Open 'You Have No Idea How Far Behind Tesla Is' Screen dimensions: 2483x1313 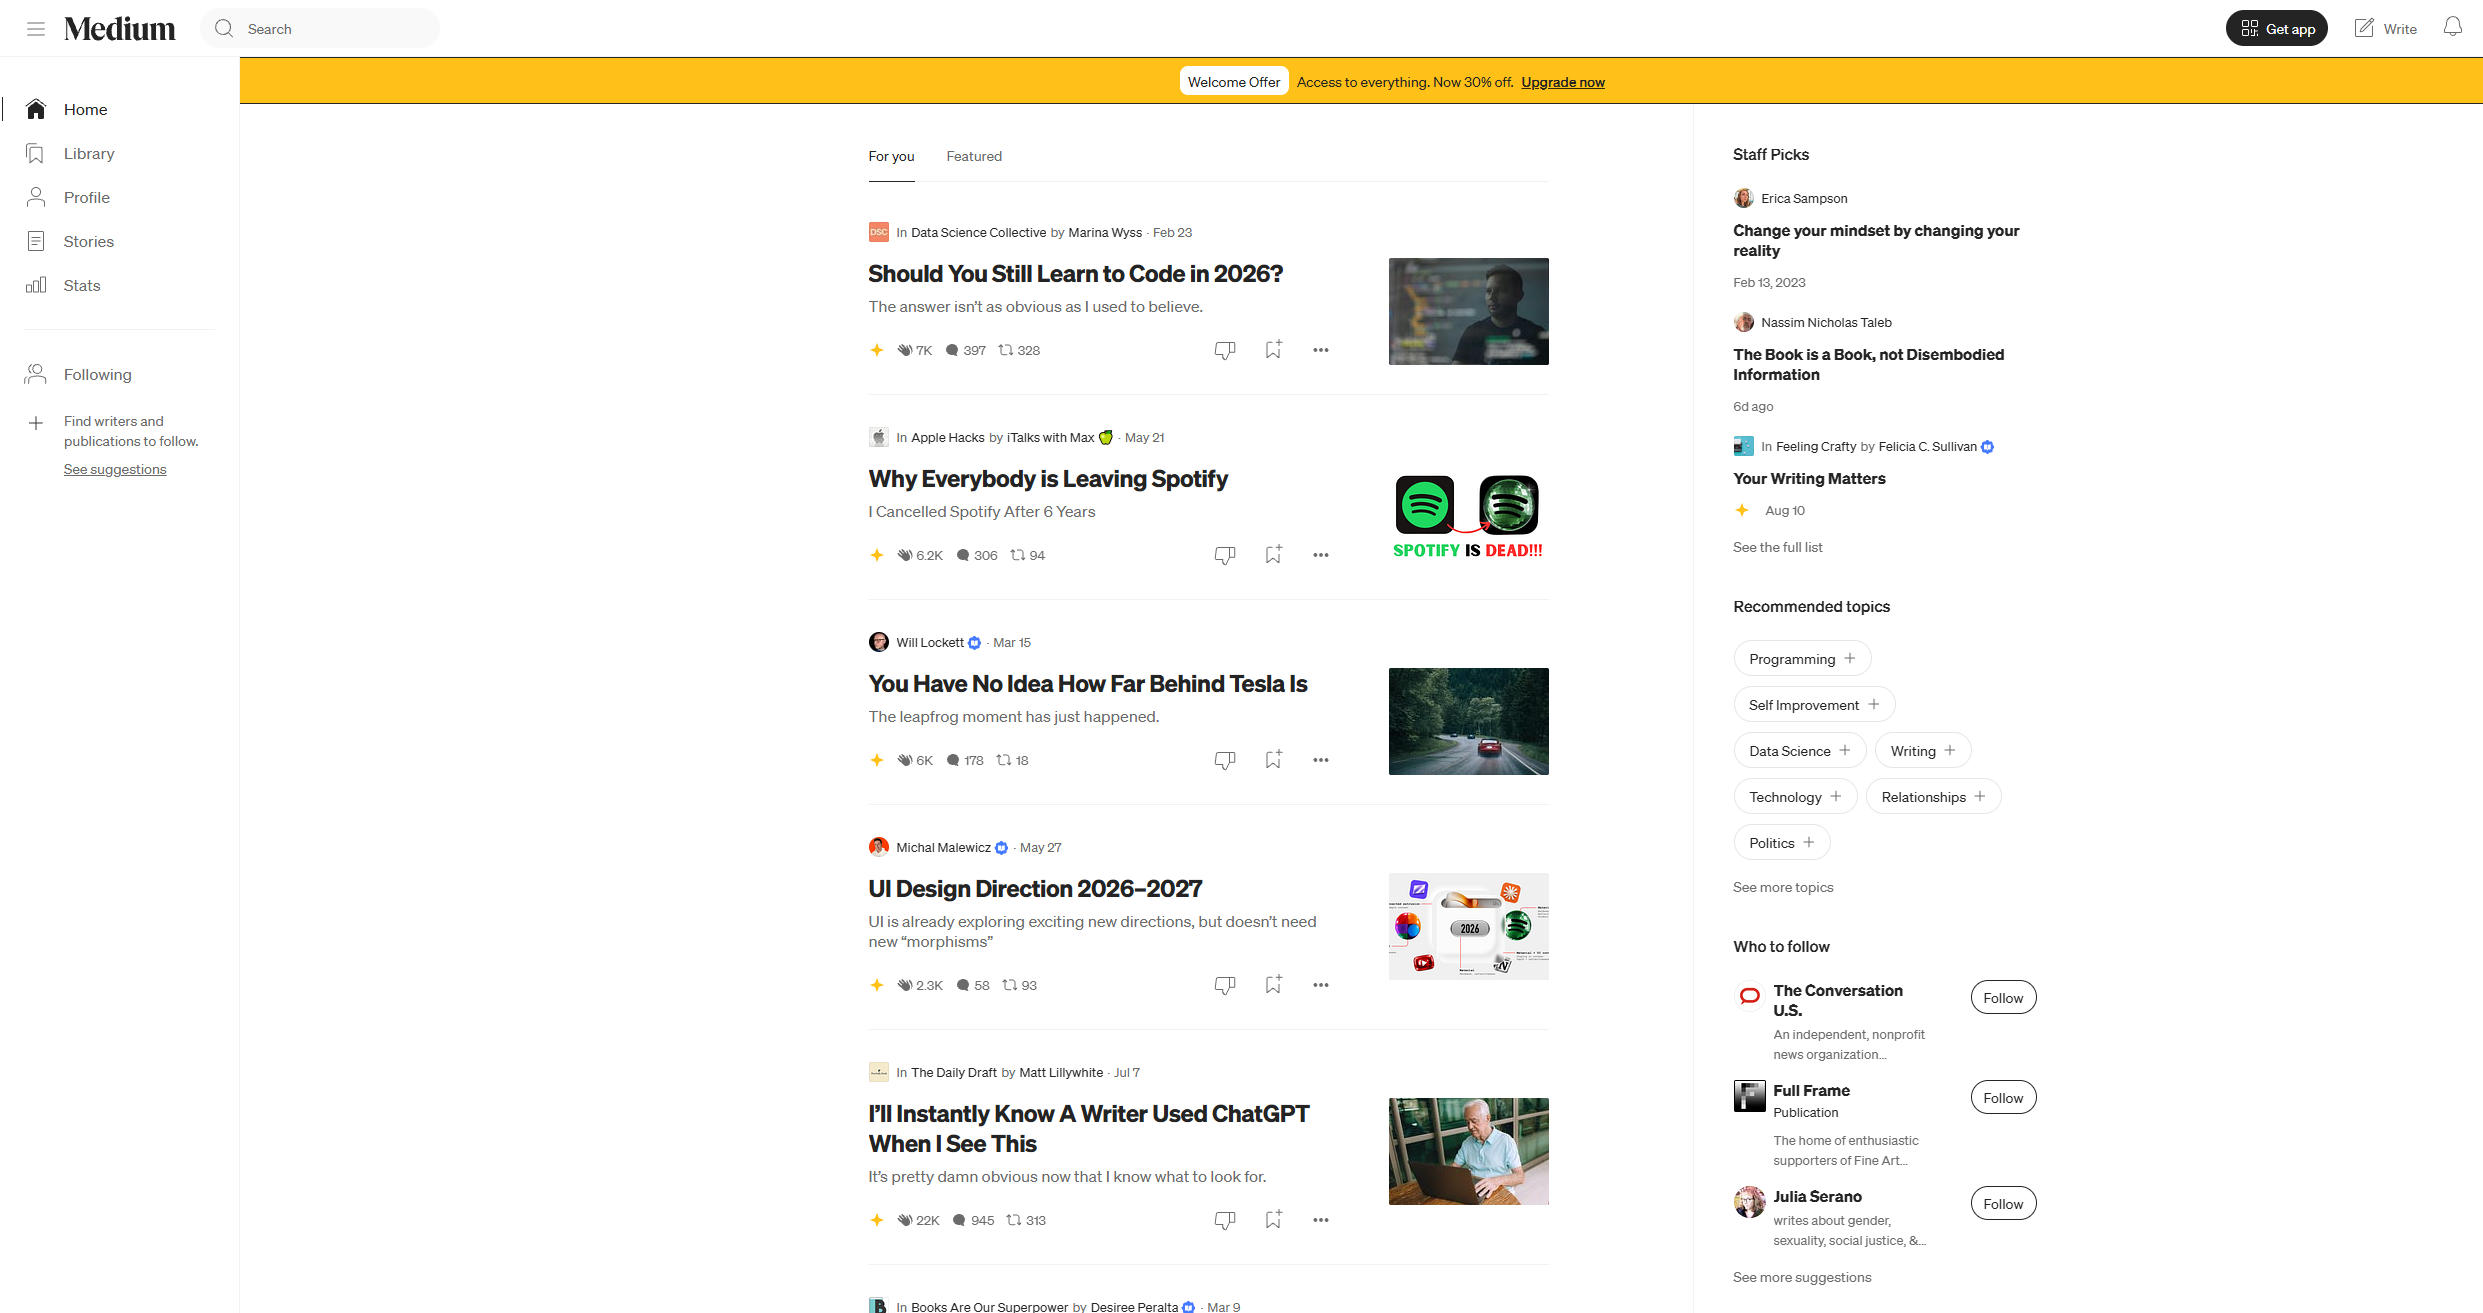[x=1088, y=684]
